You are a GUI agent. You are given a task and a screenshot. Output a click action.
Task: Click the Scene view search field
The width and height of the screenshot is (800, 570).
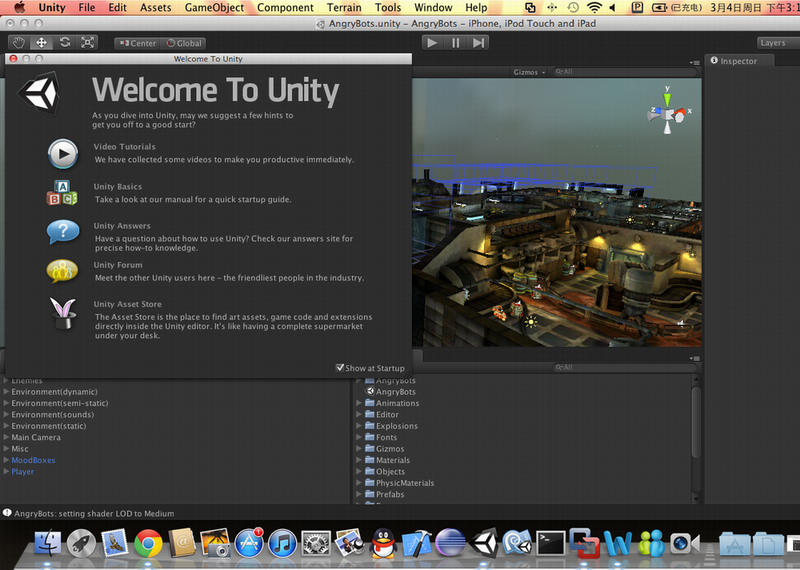tap(624, 72)
